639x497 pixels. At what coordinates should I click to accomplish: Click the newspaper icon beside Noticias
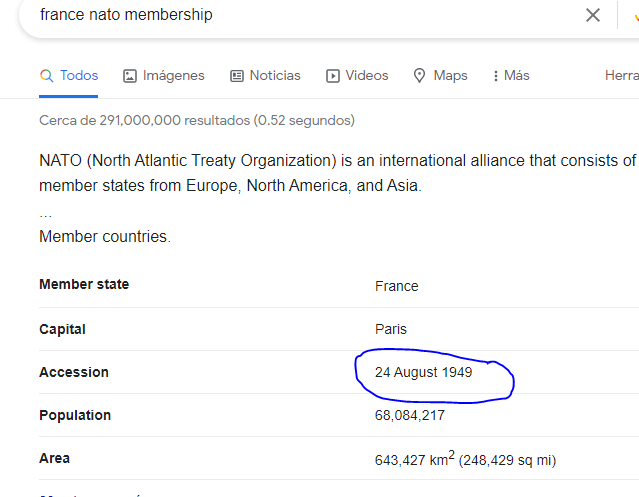pyautogui.click(x=237, y=76)
